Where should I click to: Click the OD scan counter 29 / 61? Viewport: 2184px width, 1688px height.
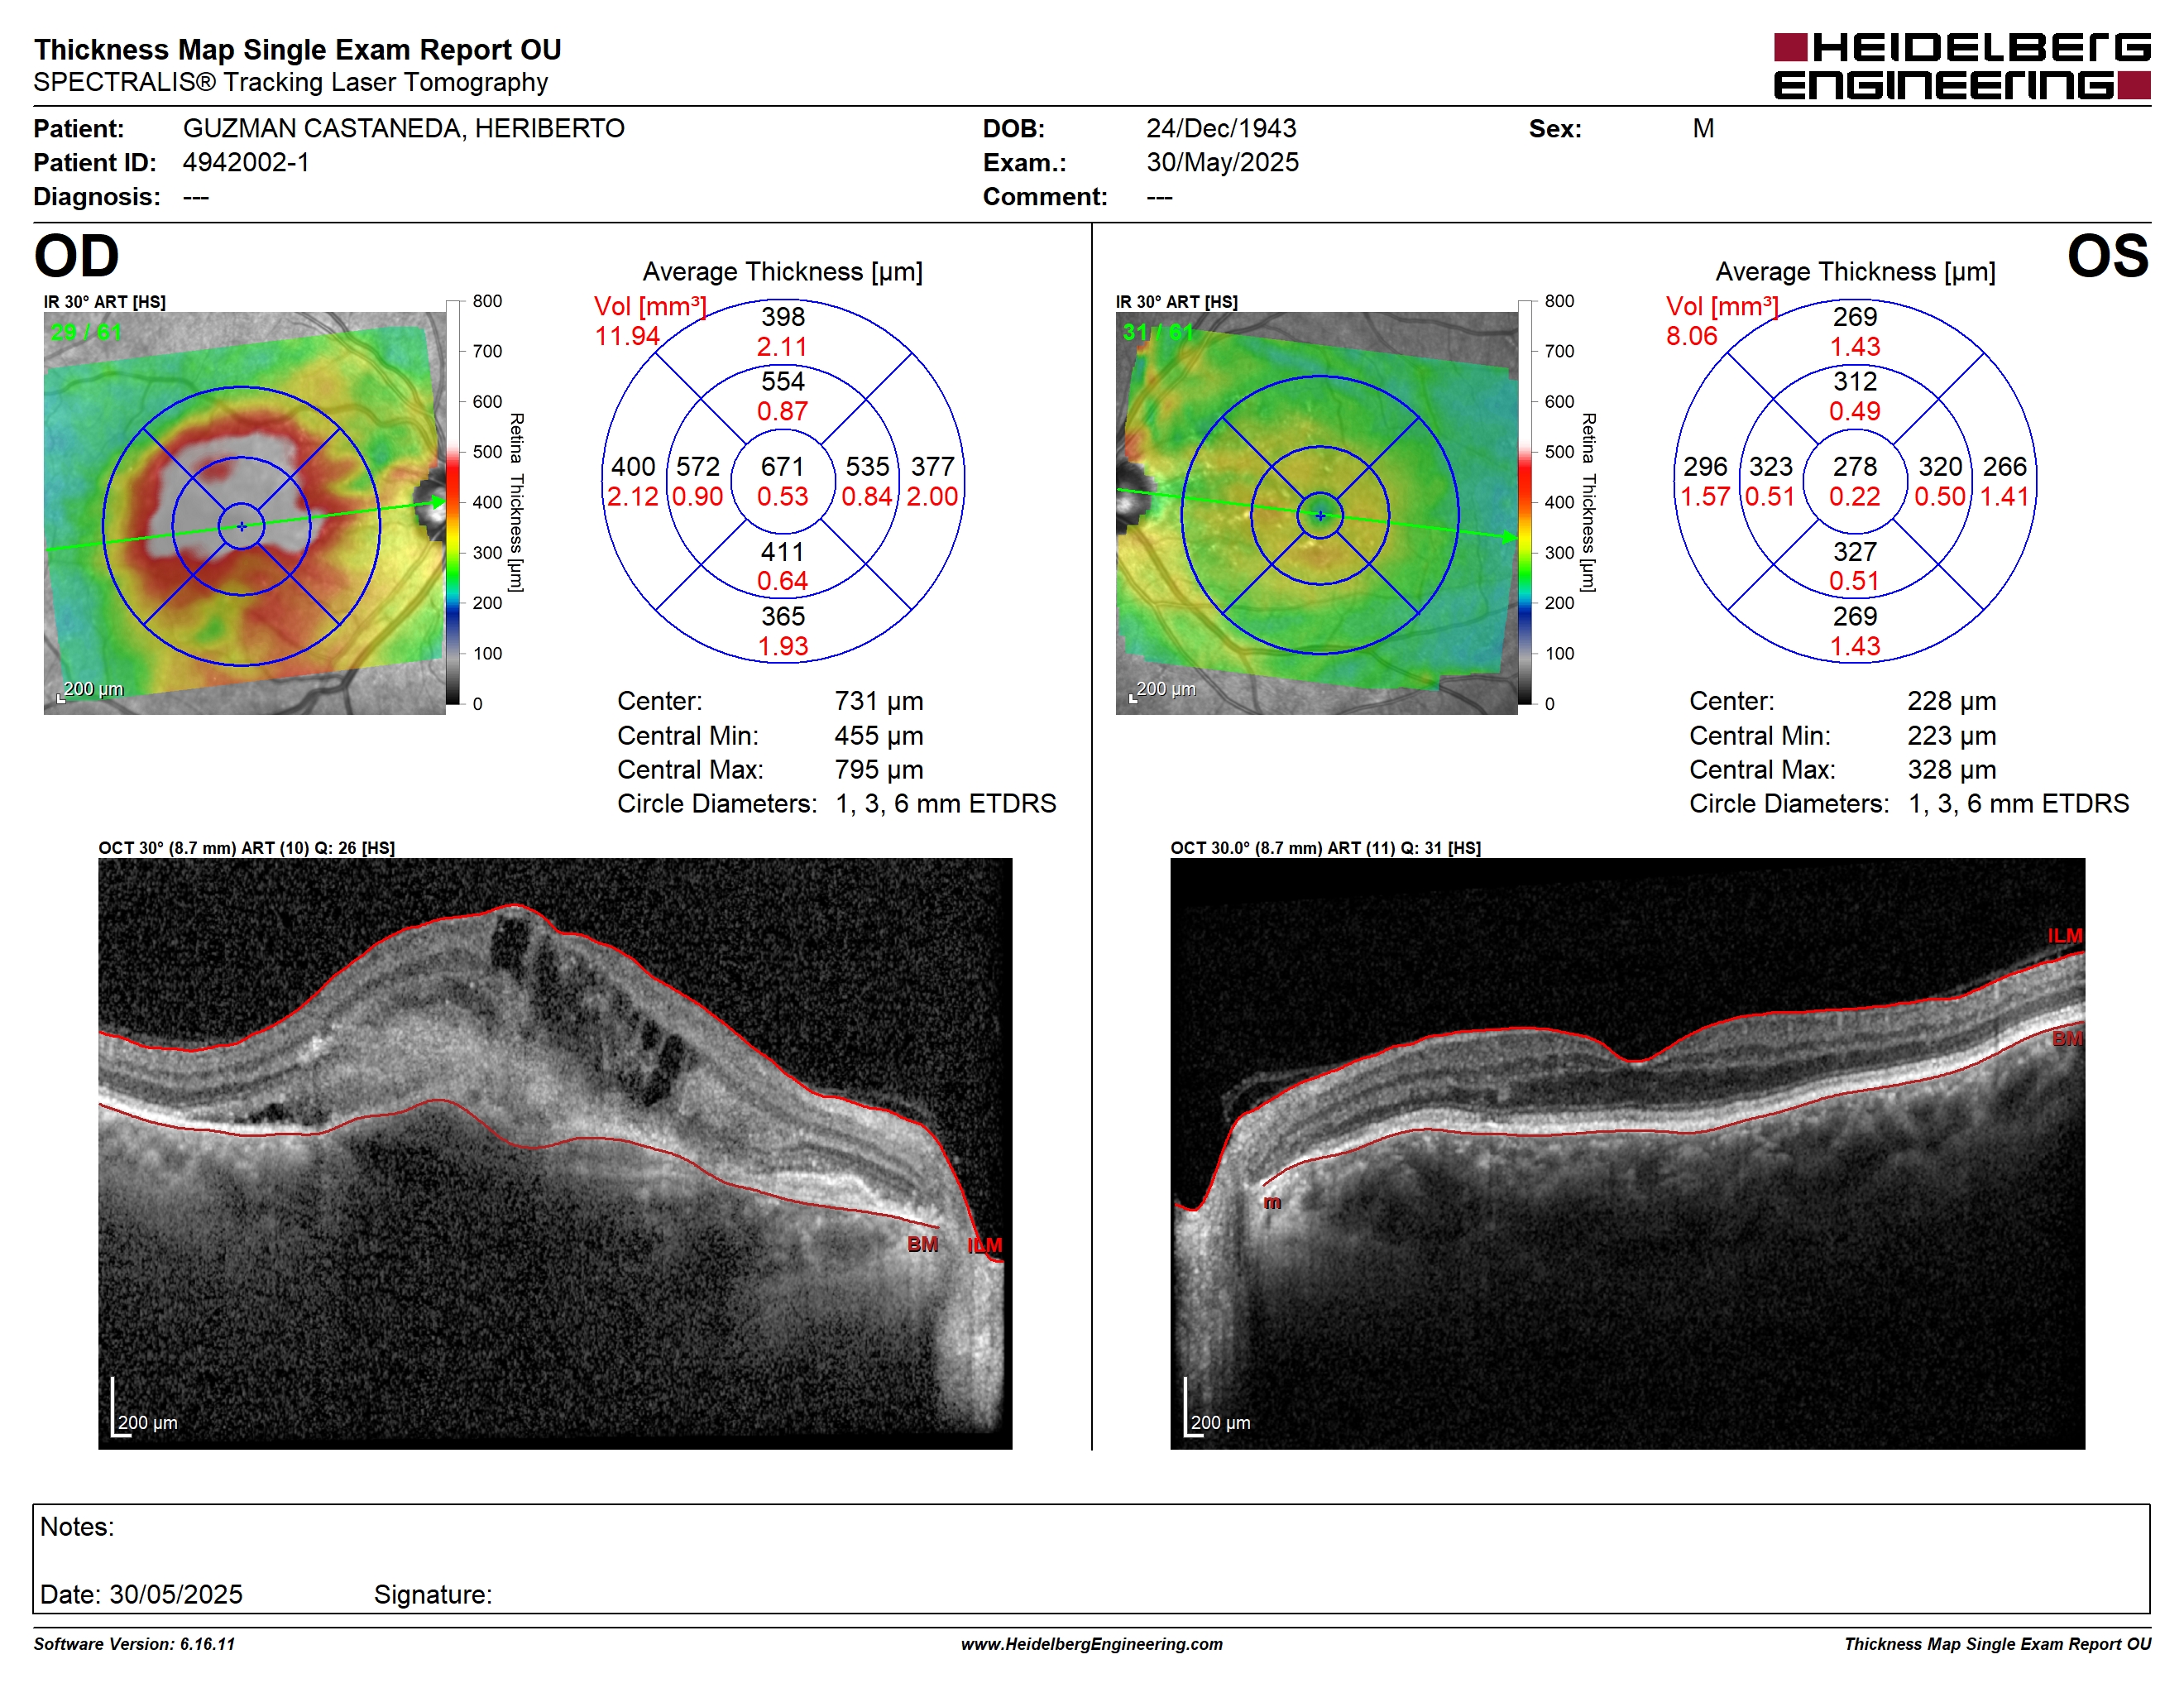pos(86,332)
